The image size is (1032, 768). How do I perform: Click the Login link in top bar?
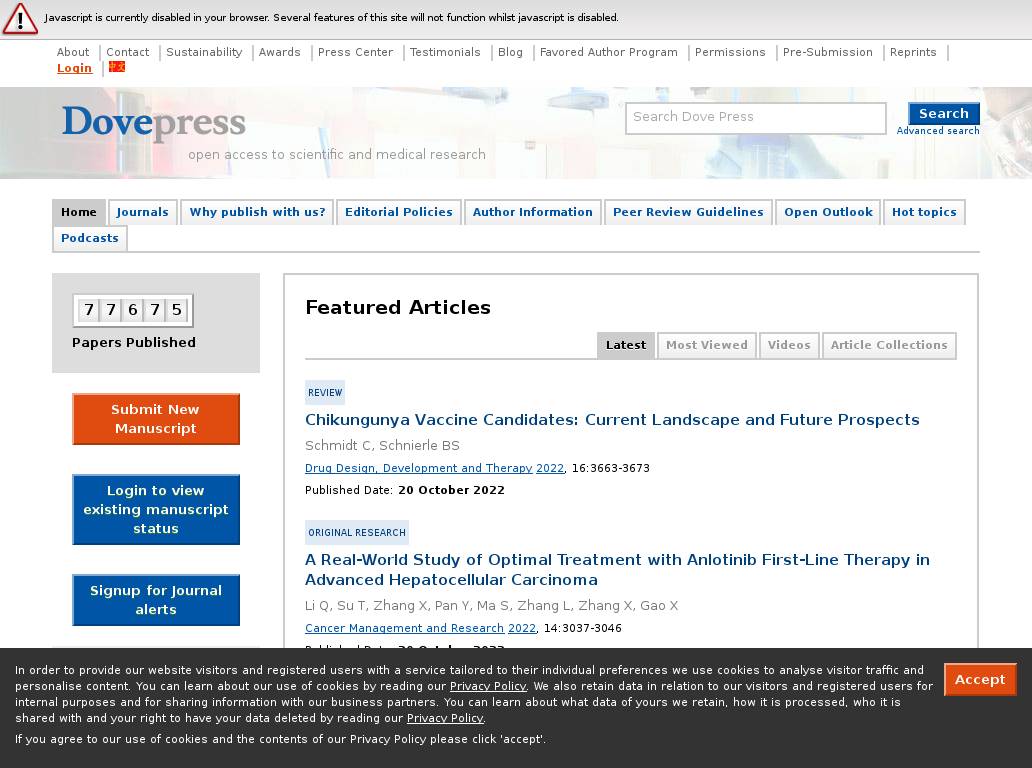(74, 68)
